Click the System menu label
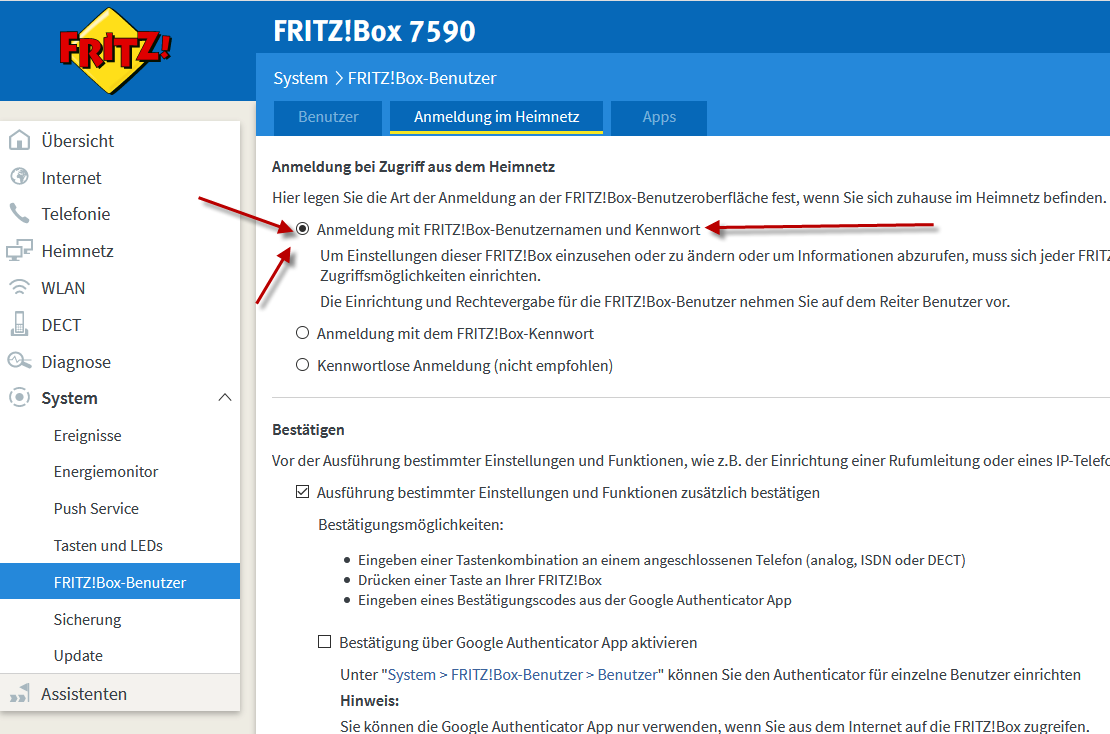The width and height of the screenshot is (1110, 734). point(69,398)
